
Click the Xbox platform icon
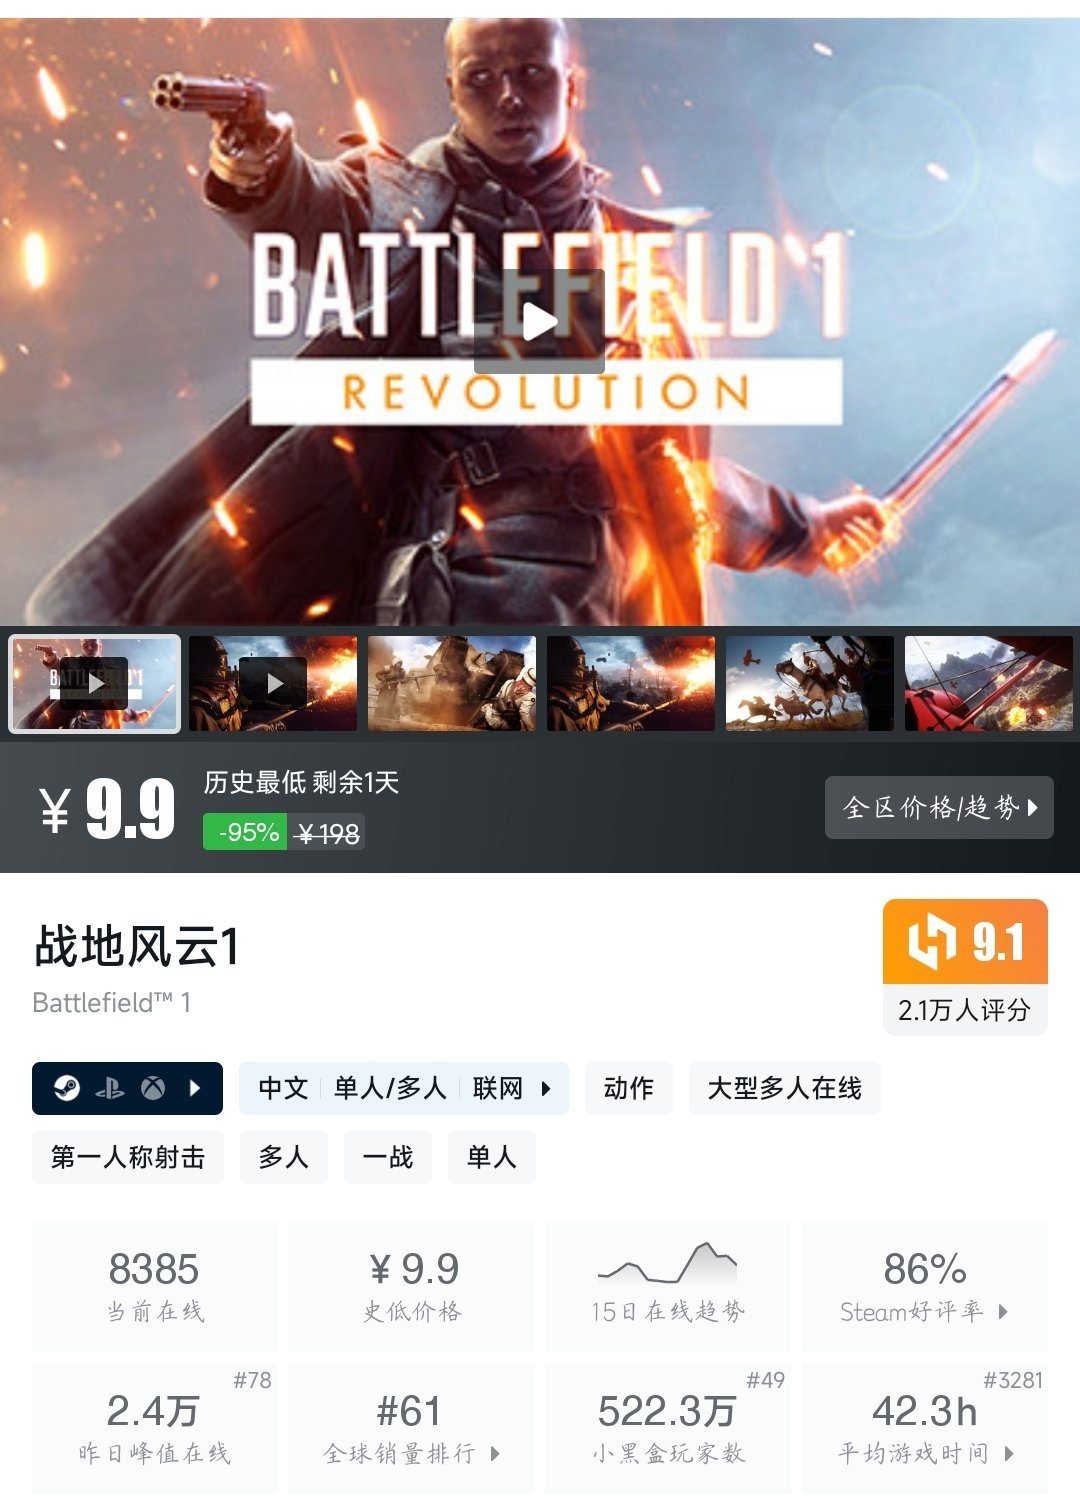click(x=153, y=1088)
